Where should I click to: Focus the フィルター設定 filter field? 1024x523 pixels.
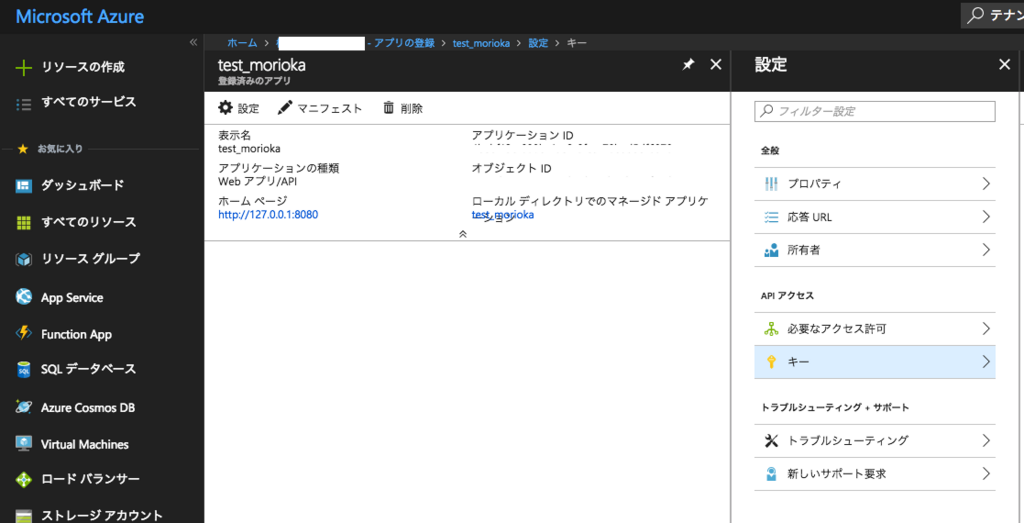[x=874, y=112]
